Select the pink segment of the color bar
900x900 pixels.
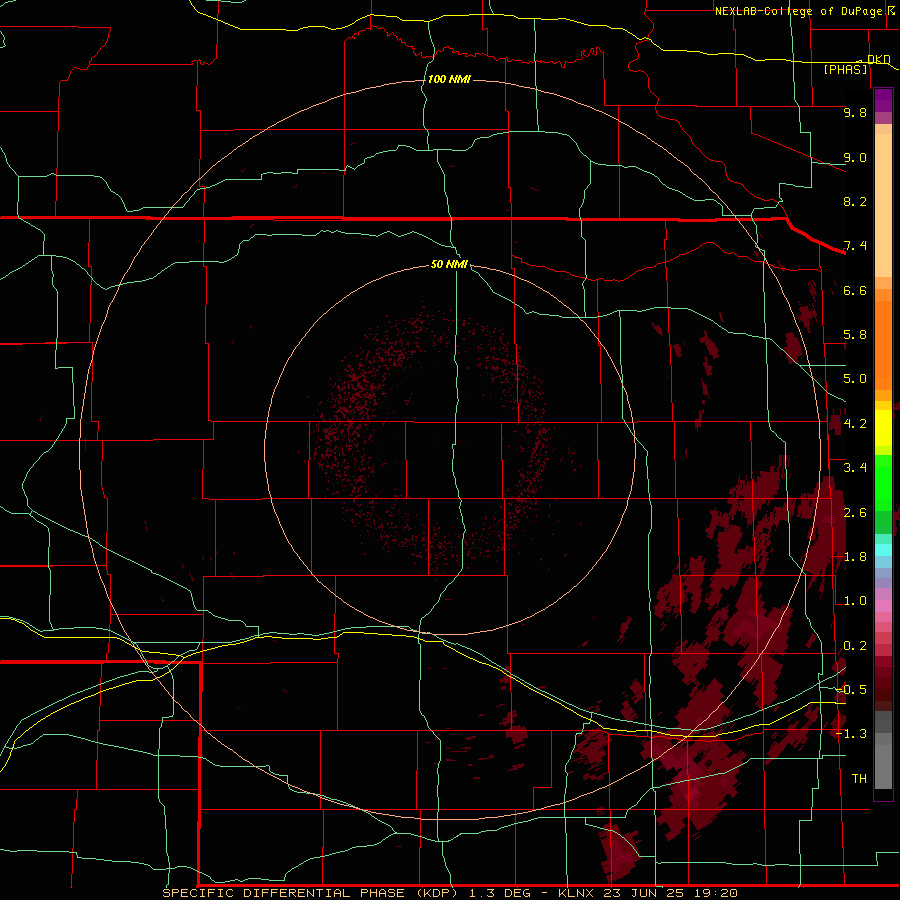(883, 606)
